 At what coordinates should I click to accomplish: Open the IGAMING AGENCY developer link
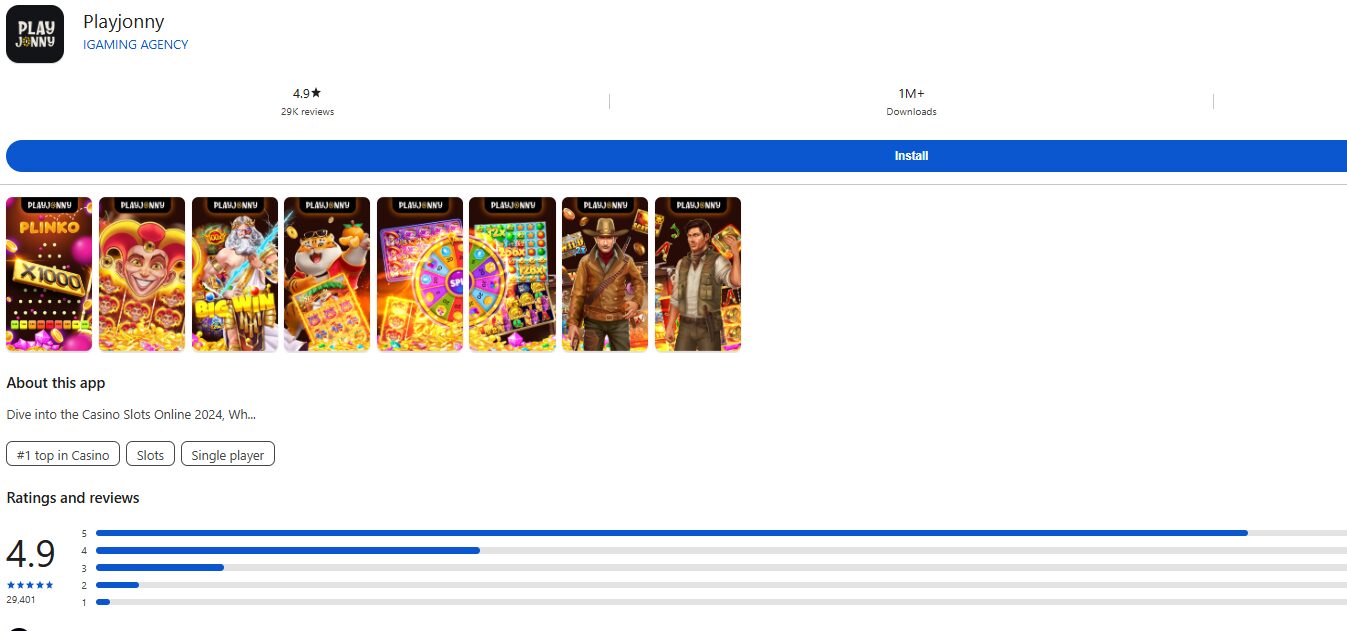136,45
